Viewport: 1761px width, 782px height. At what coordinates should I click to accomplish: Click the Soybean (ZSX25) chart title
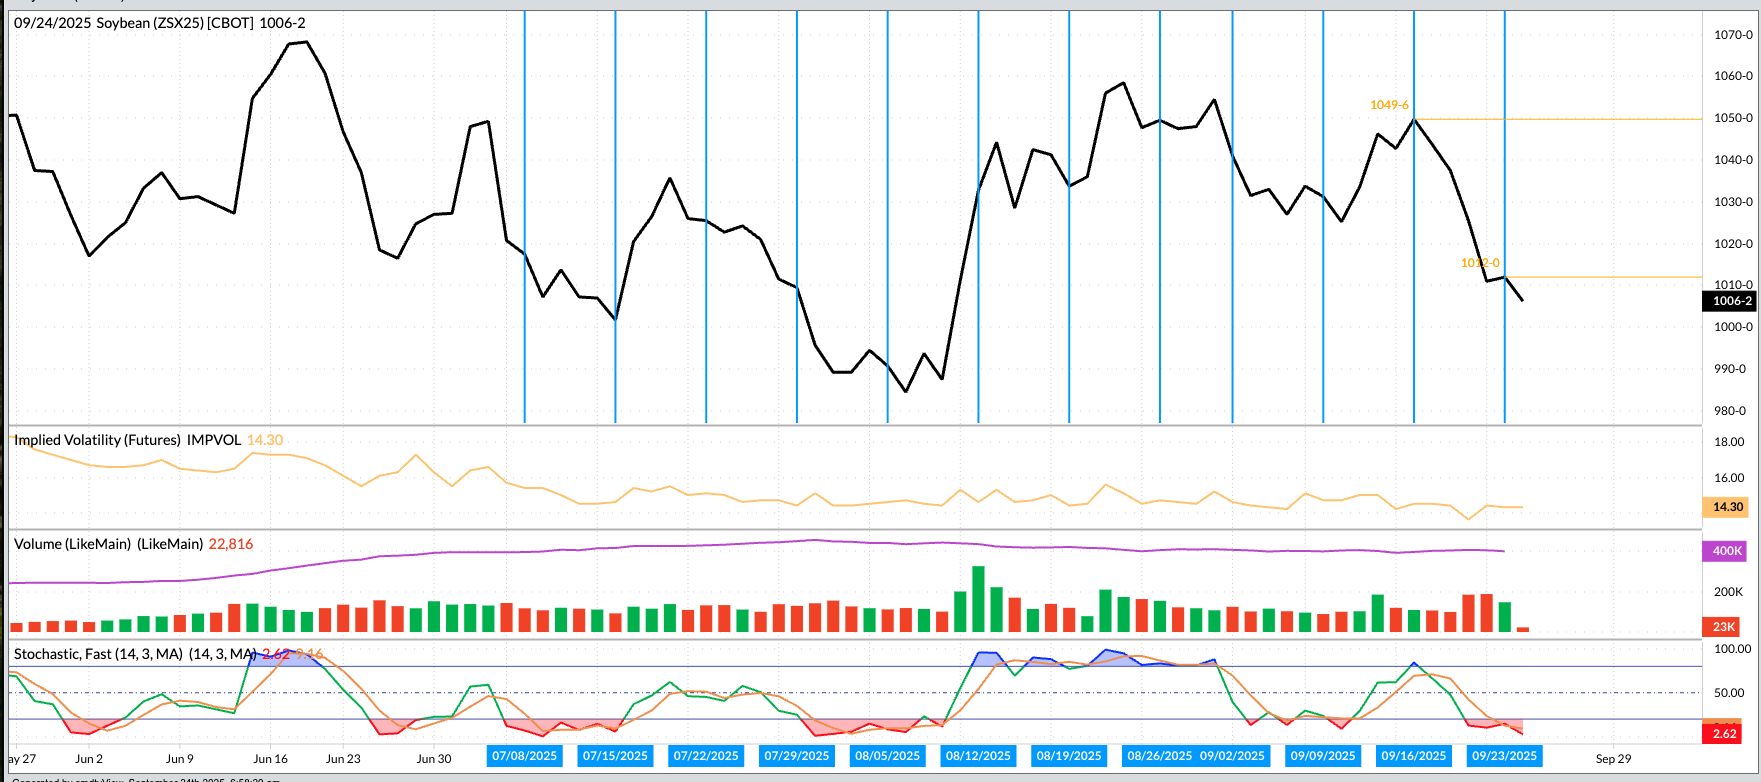click(x=160, y=22)
